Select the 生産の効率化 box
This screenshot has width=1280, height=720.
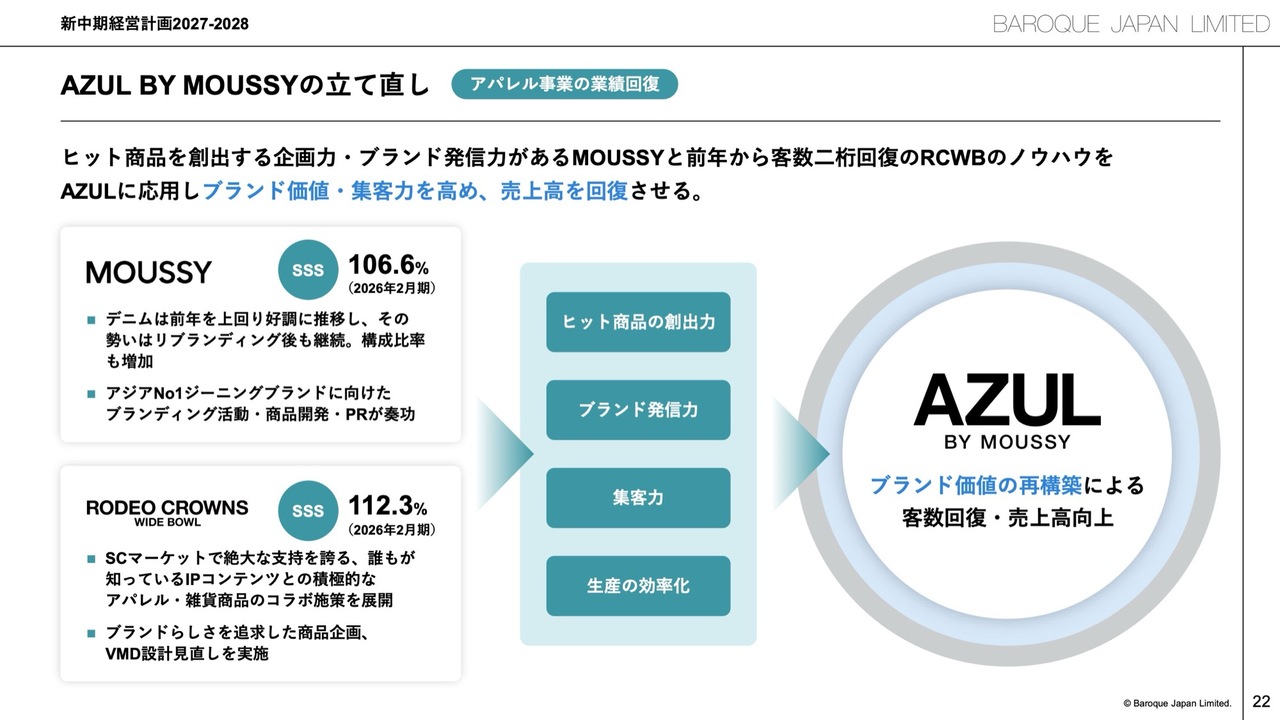pos(638,586)
